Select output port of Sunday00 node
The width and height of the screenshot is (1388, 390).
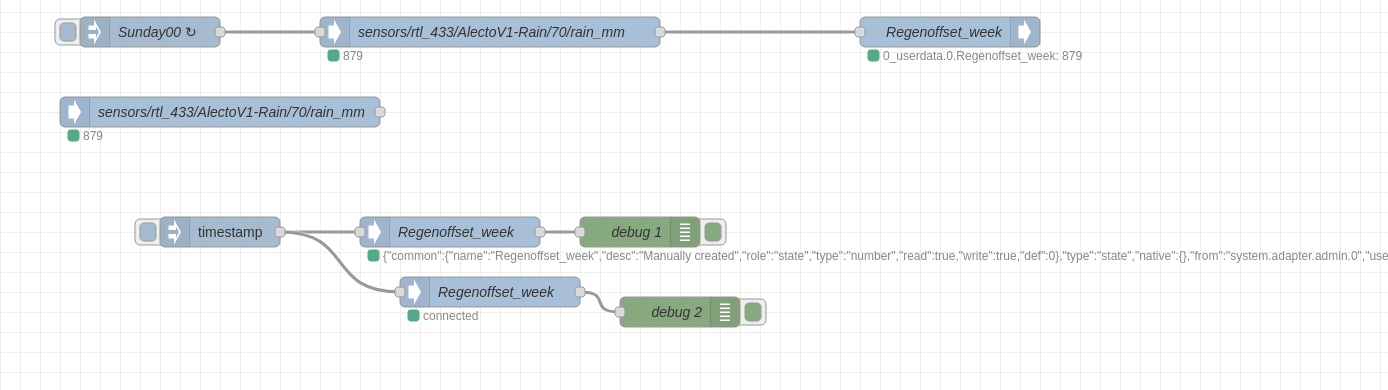pos(220,32)
